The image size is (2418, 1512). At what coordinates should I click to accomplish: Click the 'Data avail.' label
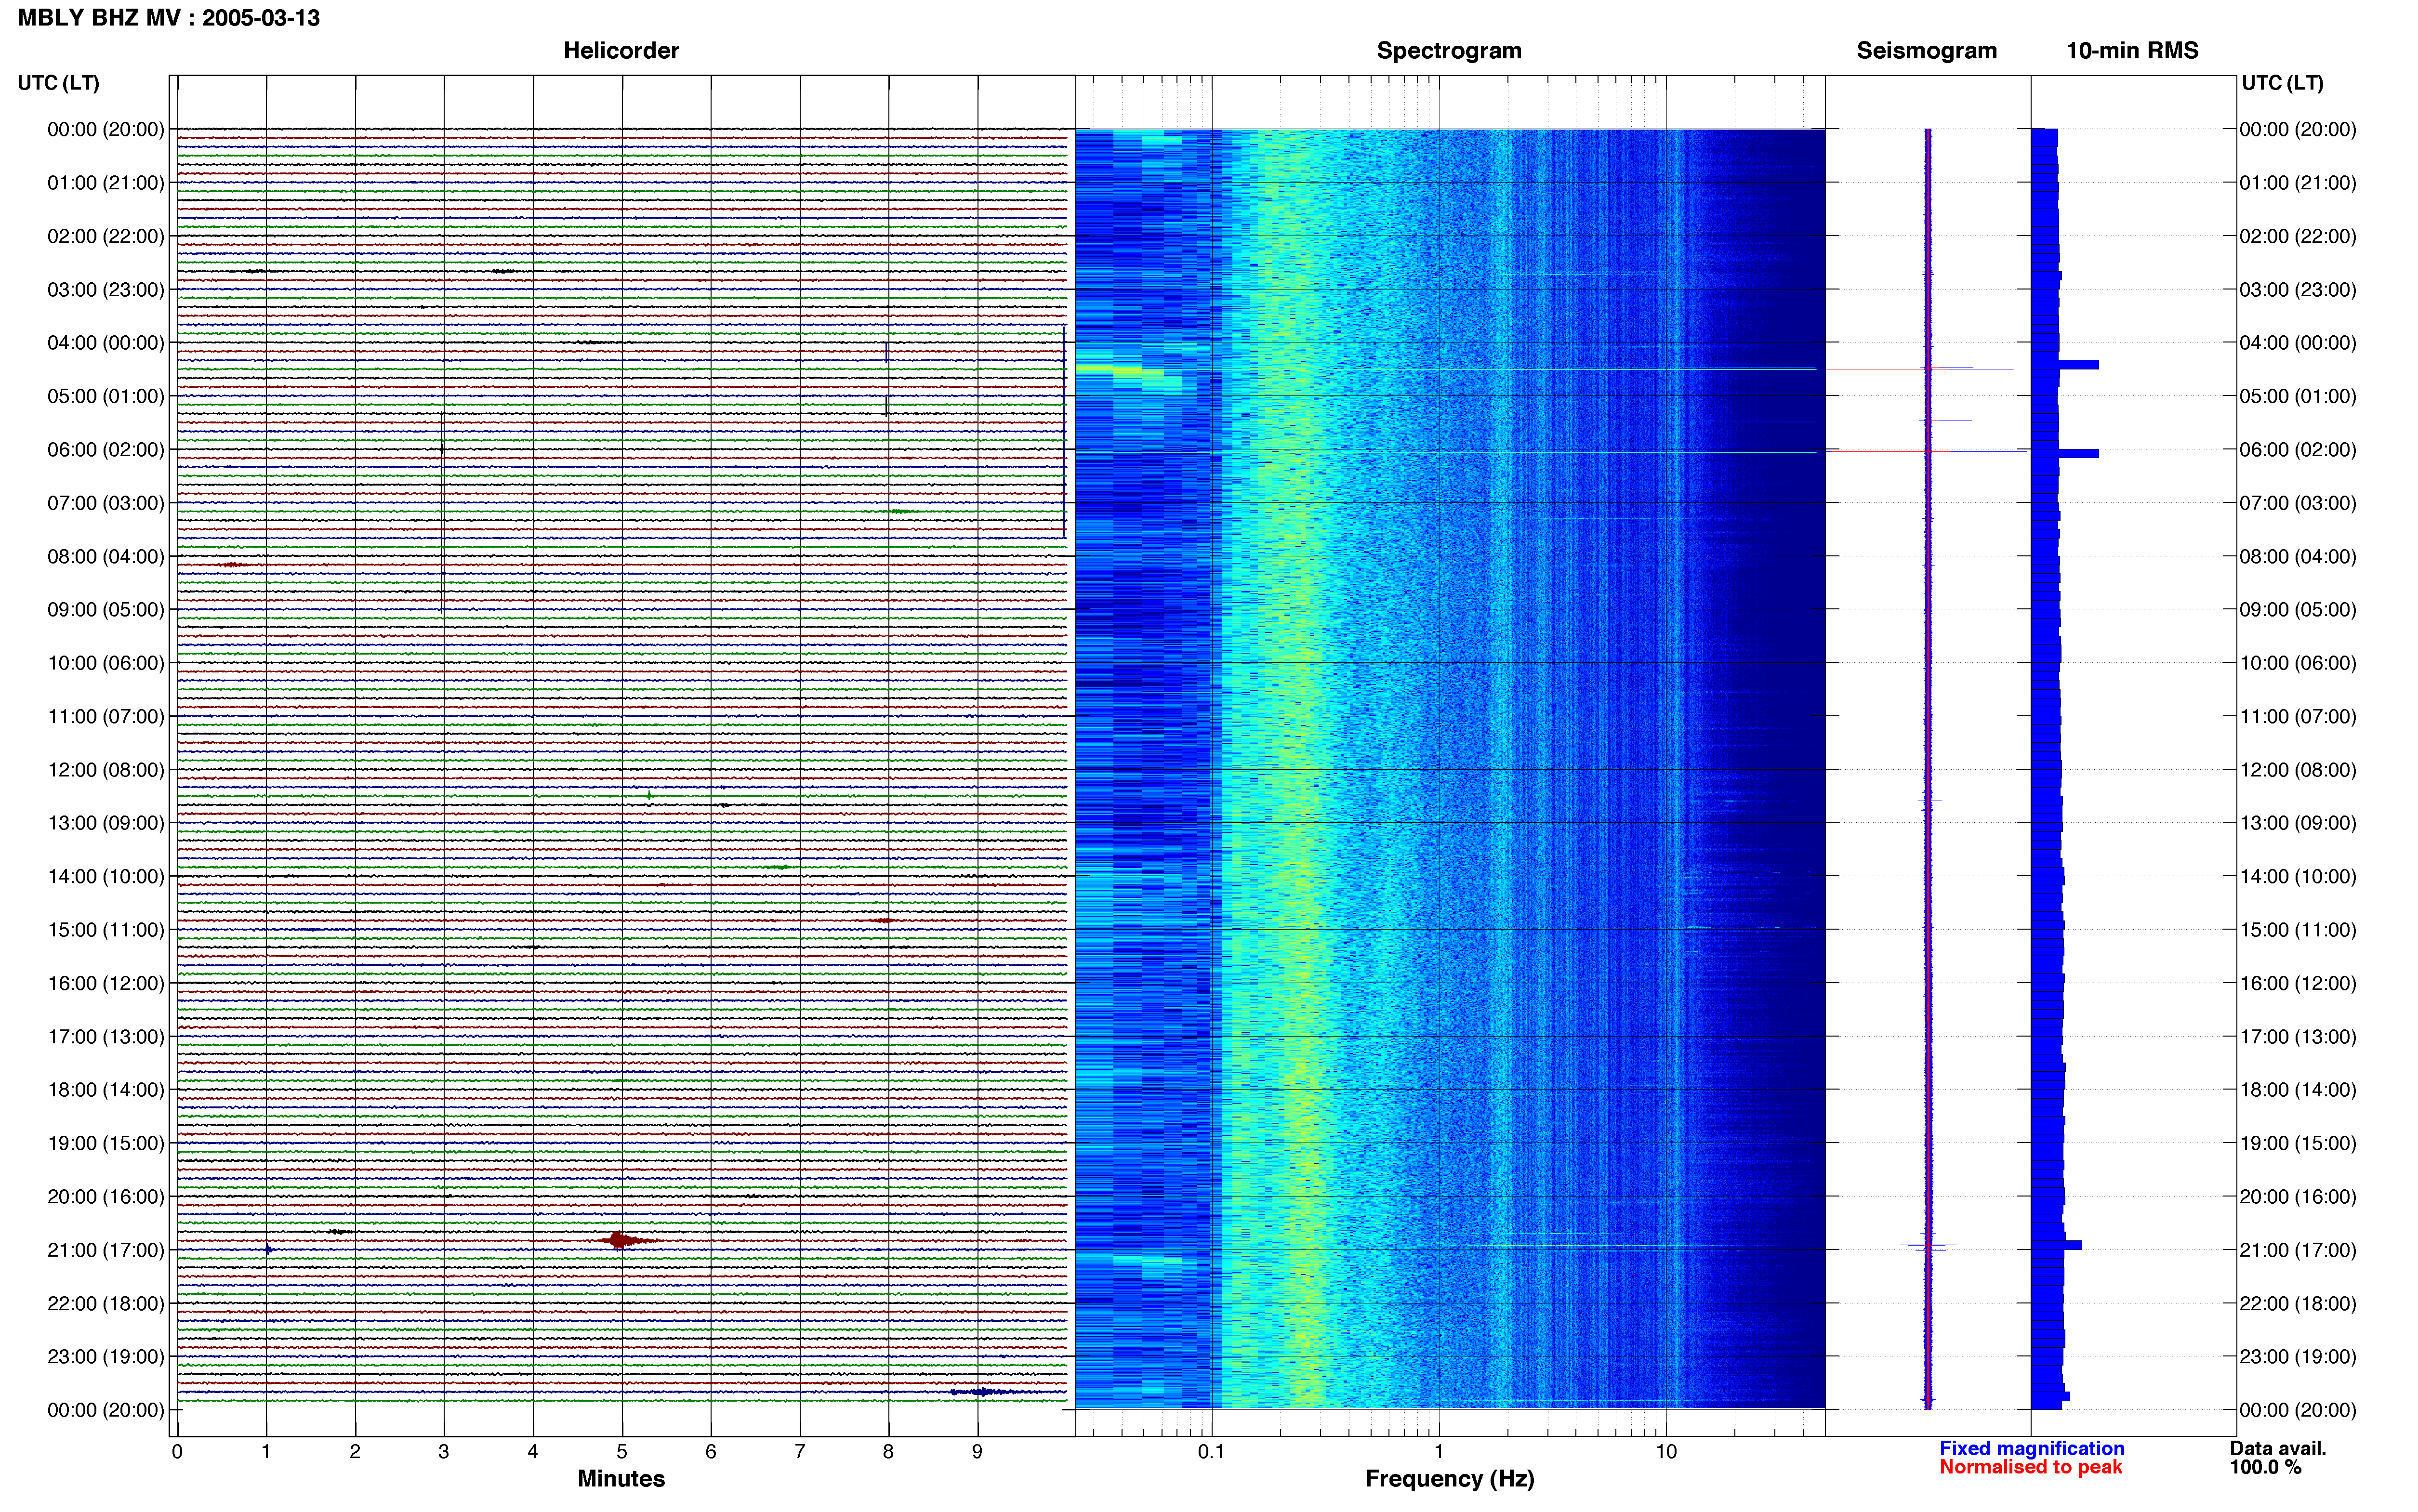click(2277, 1448)
